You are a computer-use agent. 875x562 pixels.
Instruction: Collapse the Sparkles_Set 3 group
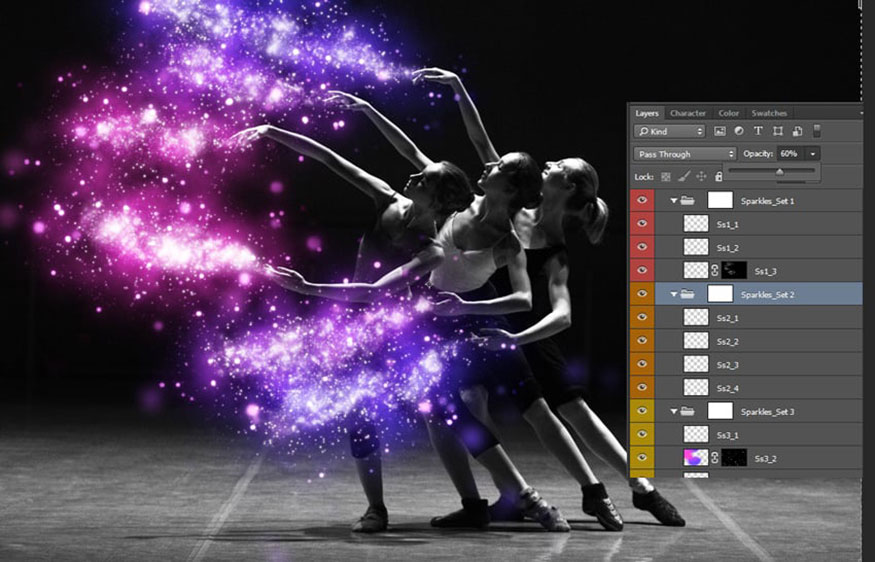tap(674, 411)
